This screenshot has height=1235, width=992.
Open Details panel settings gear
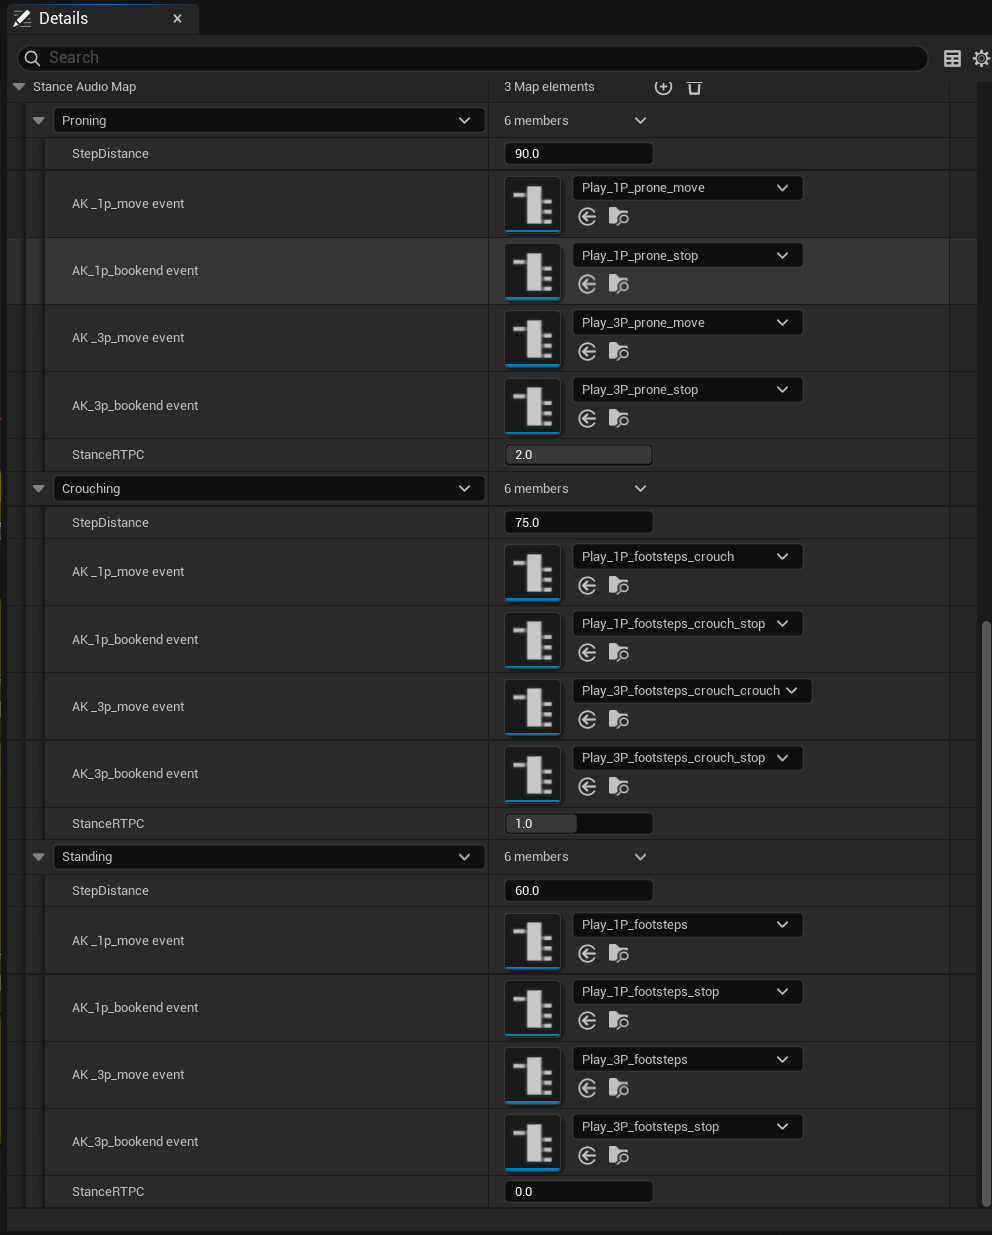[982, 59]
